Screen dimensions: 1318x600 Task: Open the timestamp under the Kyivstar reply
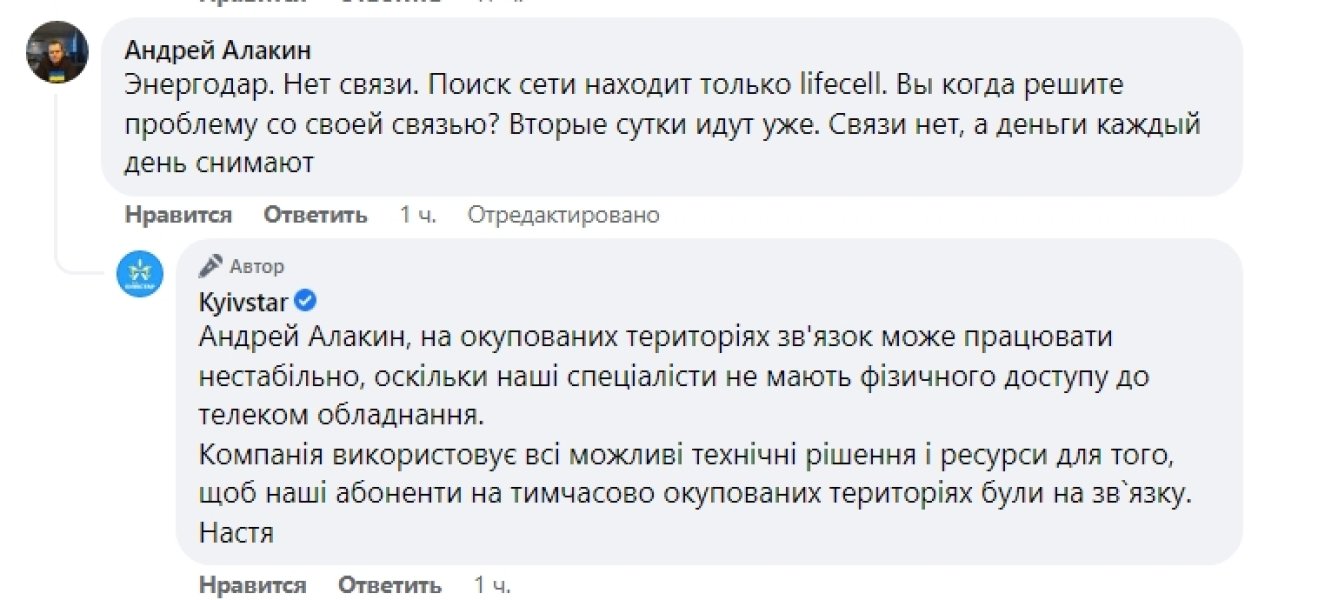point(492,584)
